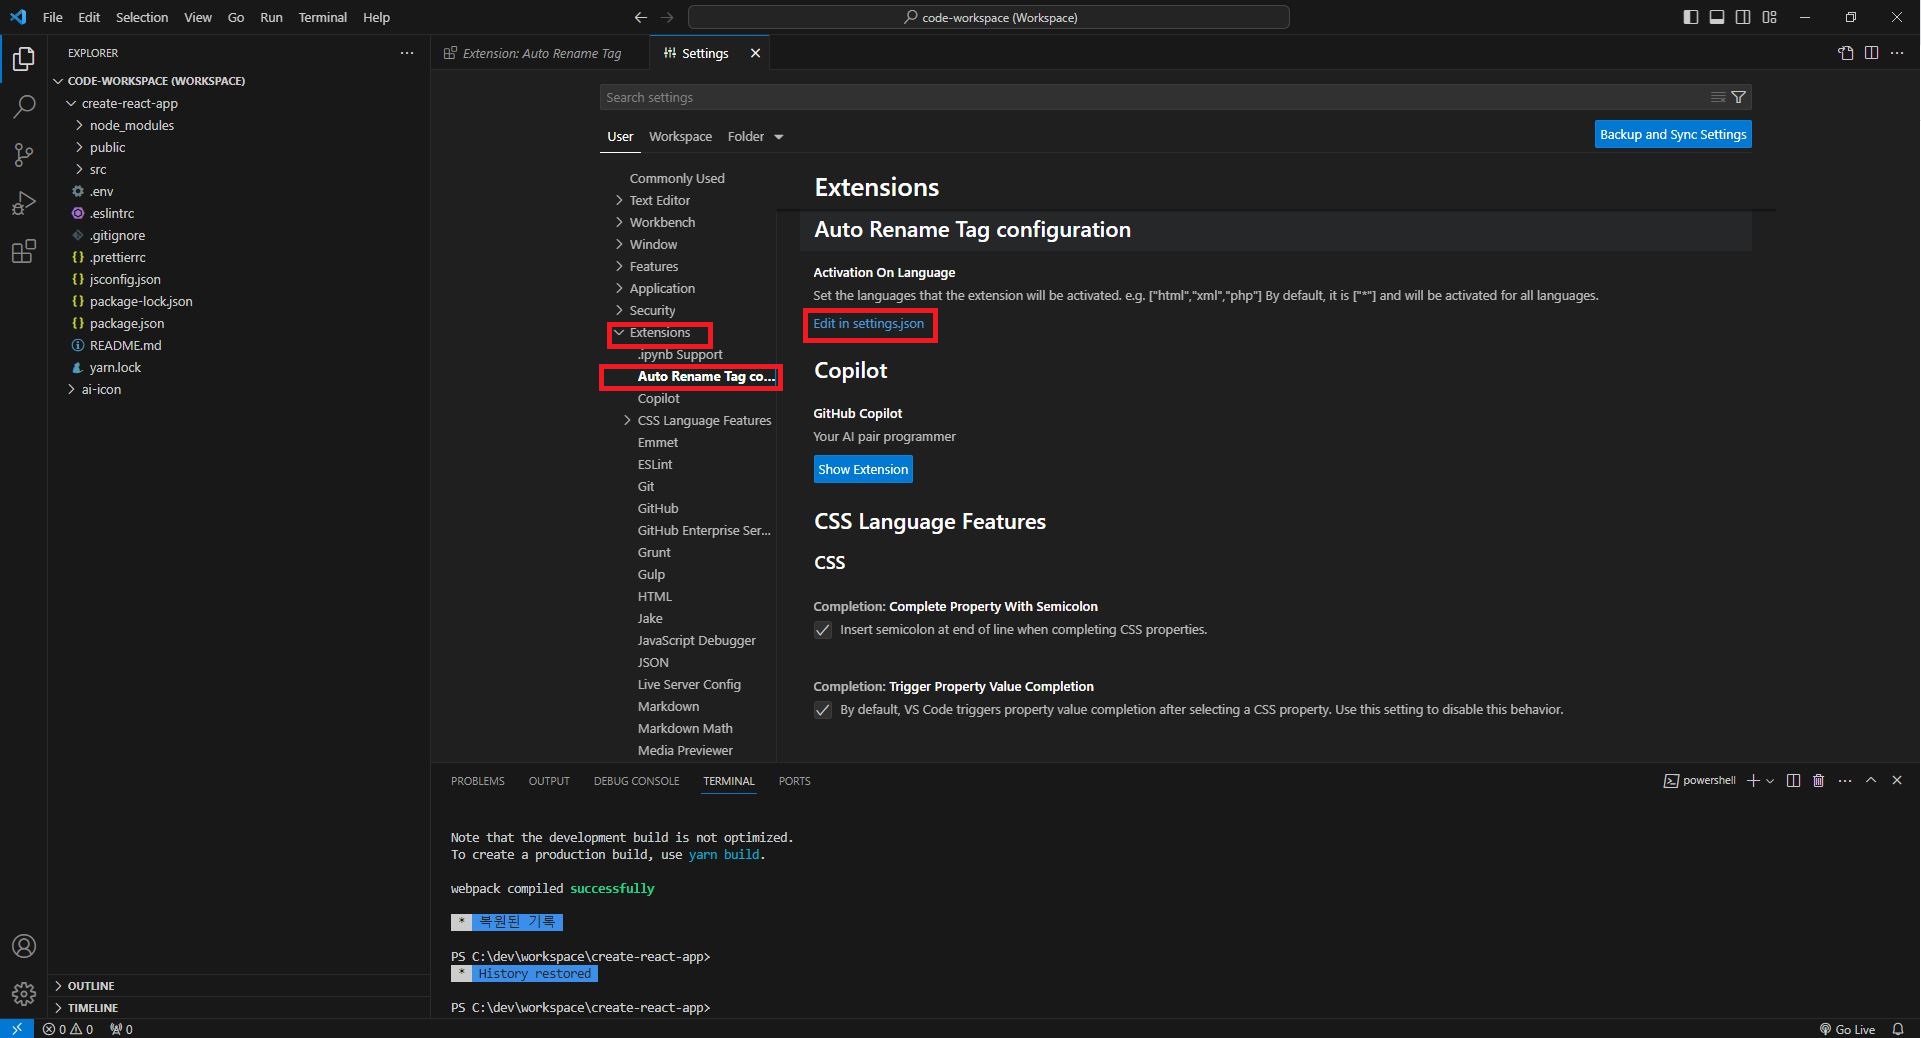Click errors and warnings count in status bar
The width and height of the screenshot is (1921, 1038).
click(x=68, y=1029)
